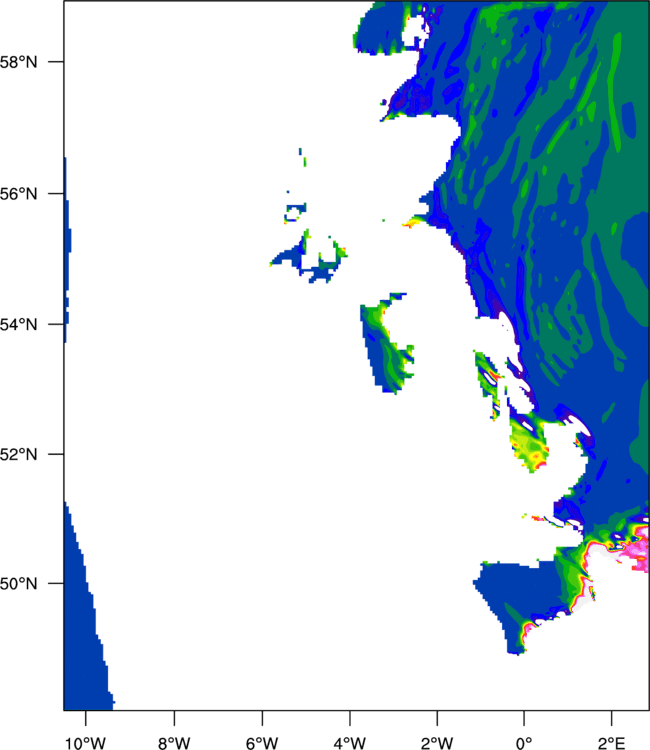Select the 4°W longitude tick label

pos(349,741)
